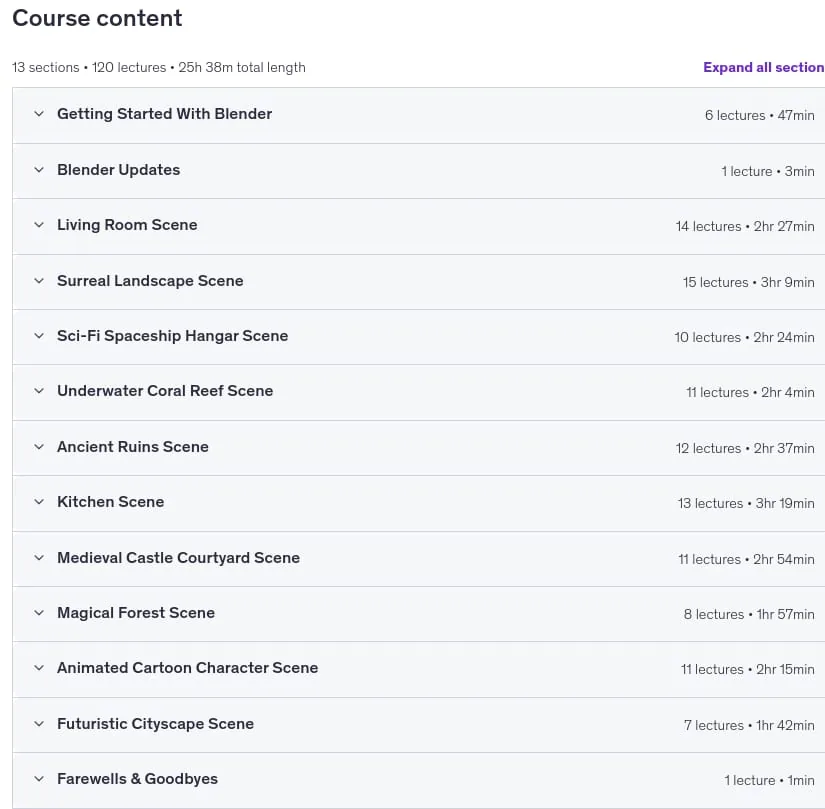This screenshot has height=809, width=825.
Task: Click the chevron beside Living Room Scene
Action: 39,225
